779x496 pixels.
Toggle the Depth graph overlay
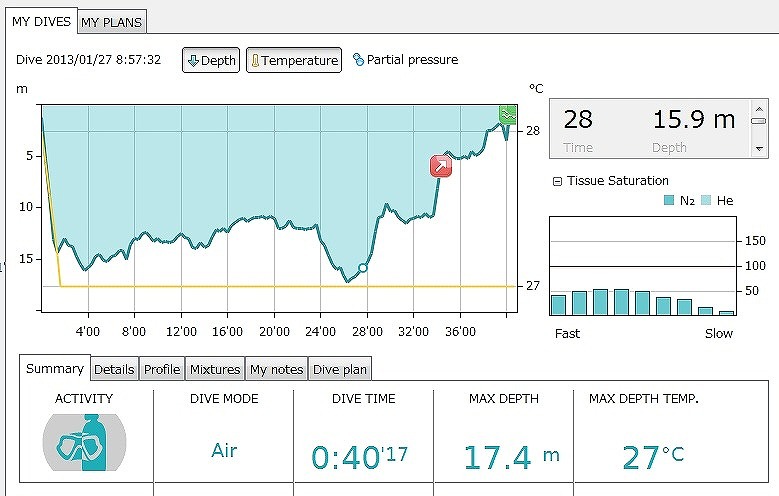[x=211, y=61]
